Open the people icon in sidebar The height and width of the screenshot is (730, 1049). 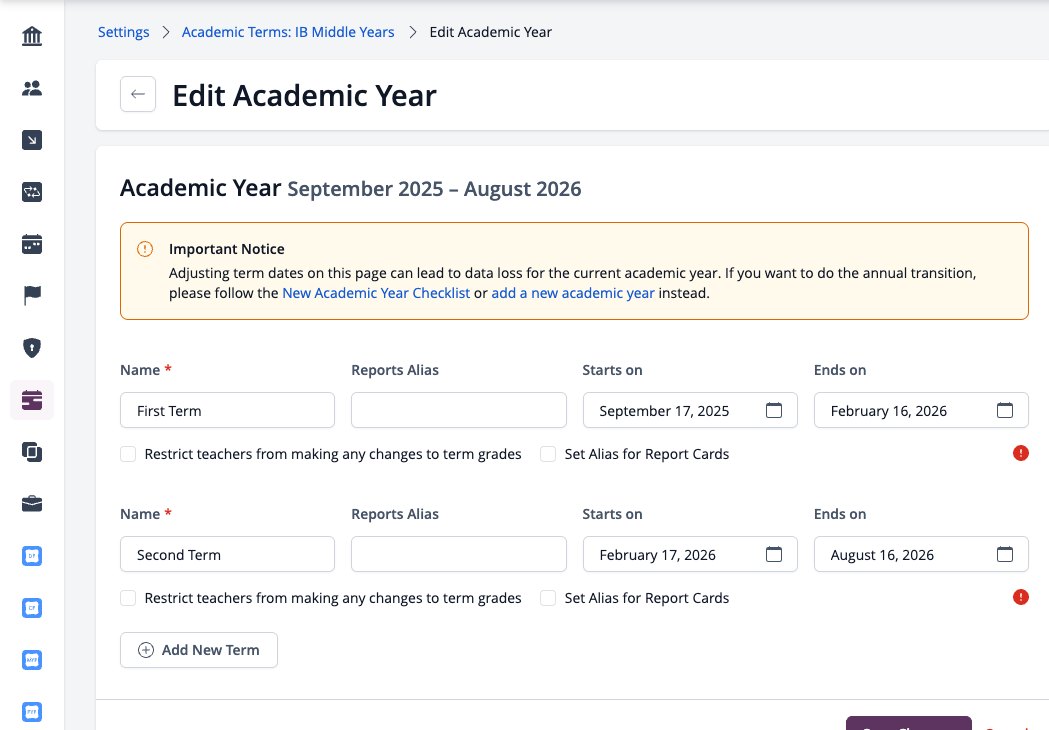31,88
